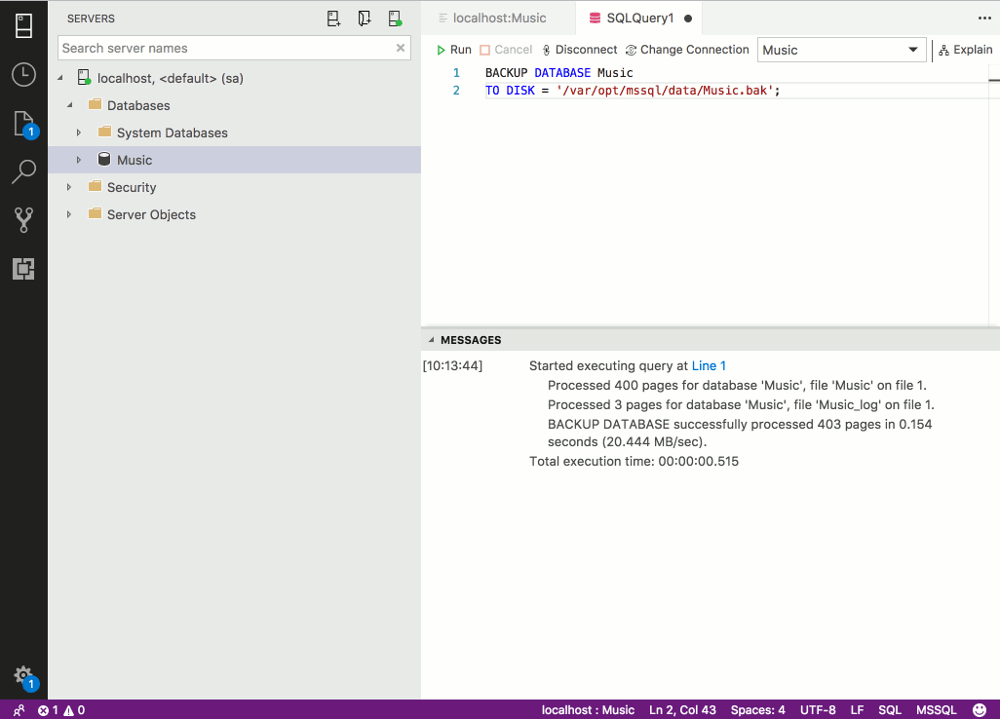Click the feedback smiley in status bar
Viewport: 1000px width, 719px height.
[x=980, y=710]
